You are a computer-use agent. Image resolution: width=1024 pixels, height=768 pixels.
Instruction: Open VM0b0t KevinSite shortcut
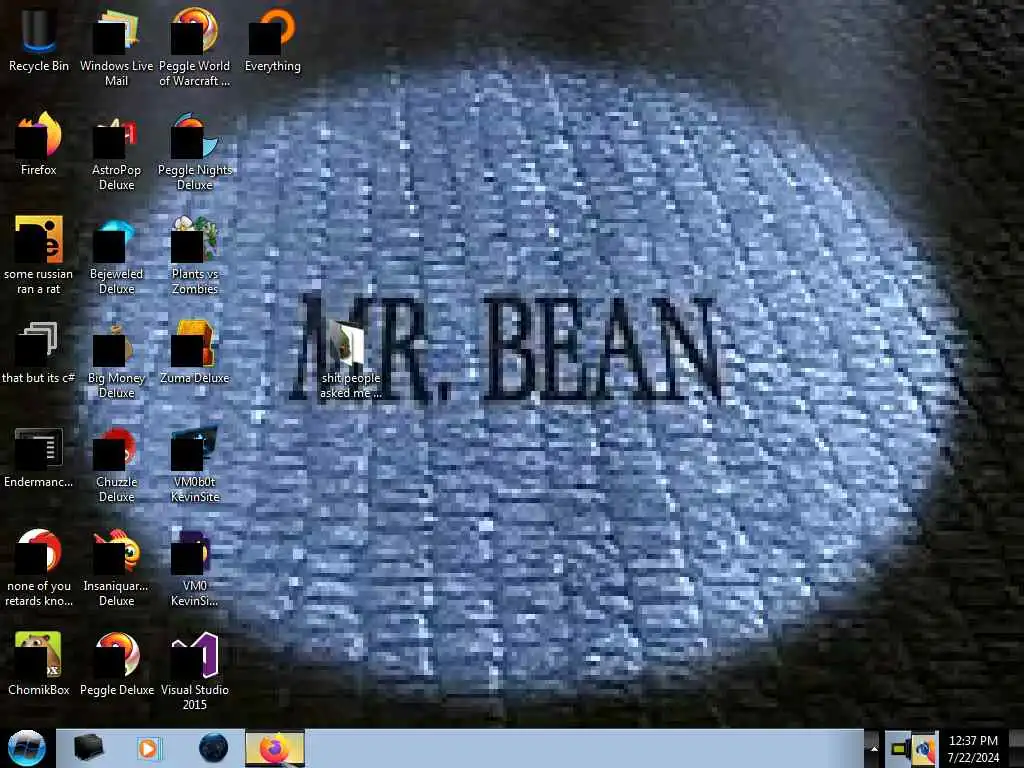tap(195, 464)
